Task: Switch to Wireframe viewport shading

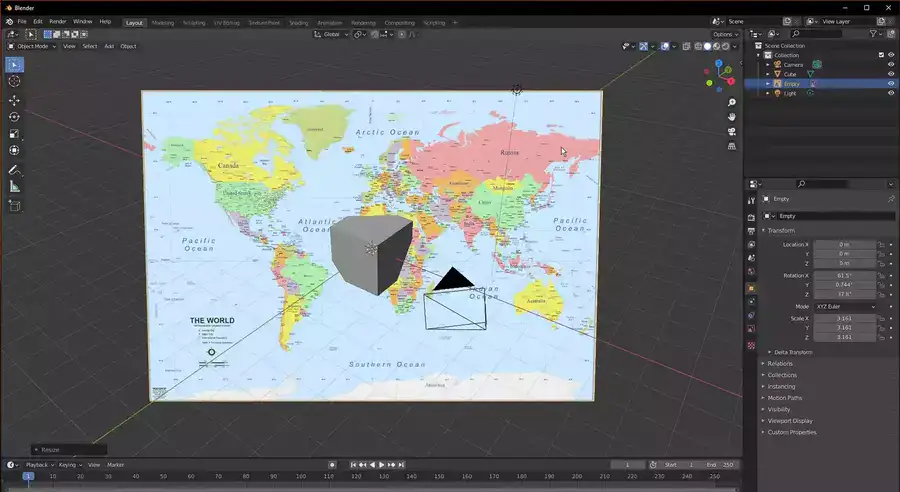Action: [698, 47]
